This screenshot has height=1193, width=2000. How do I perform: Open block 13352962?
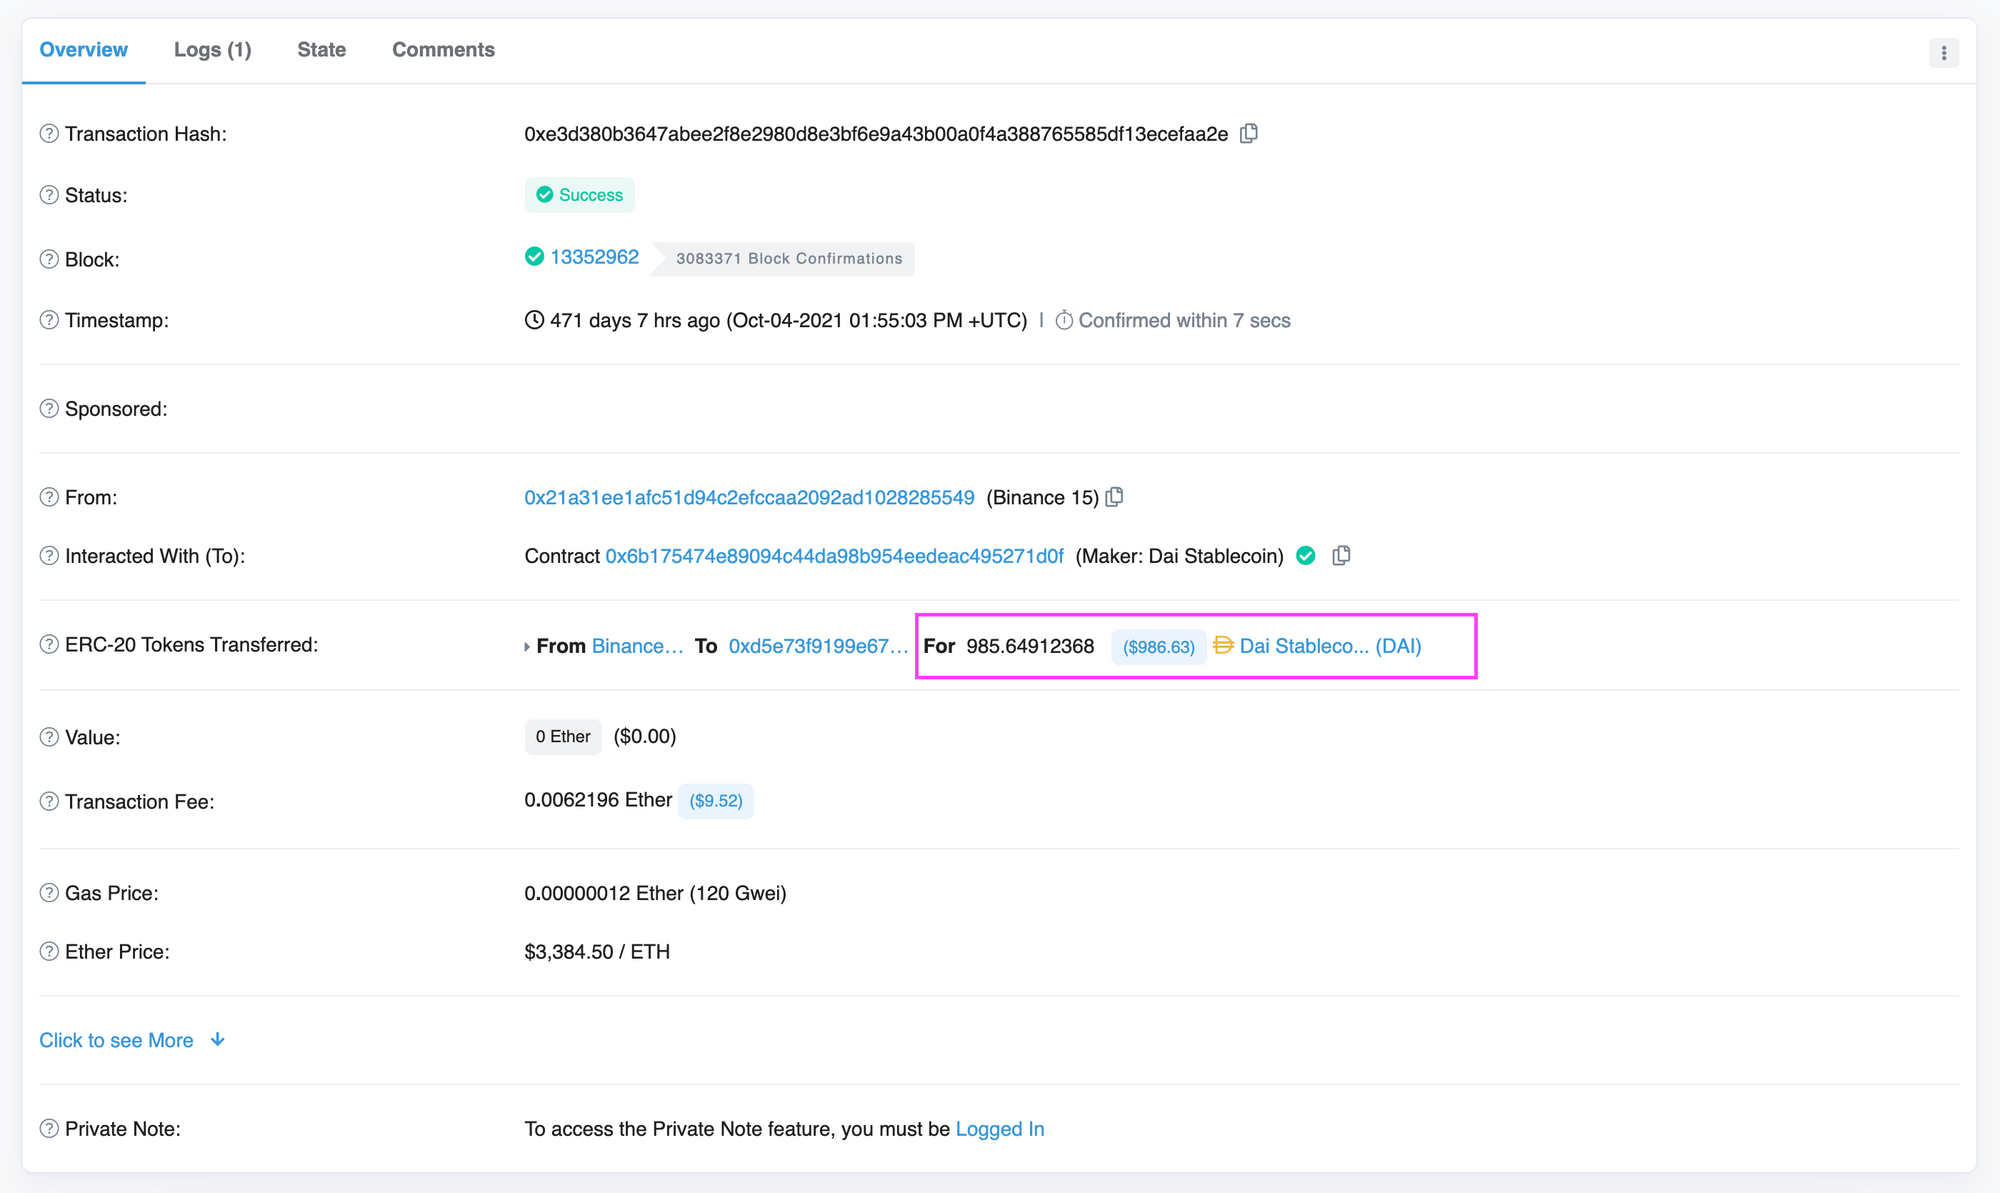coord(595,257)
